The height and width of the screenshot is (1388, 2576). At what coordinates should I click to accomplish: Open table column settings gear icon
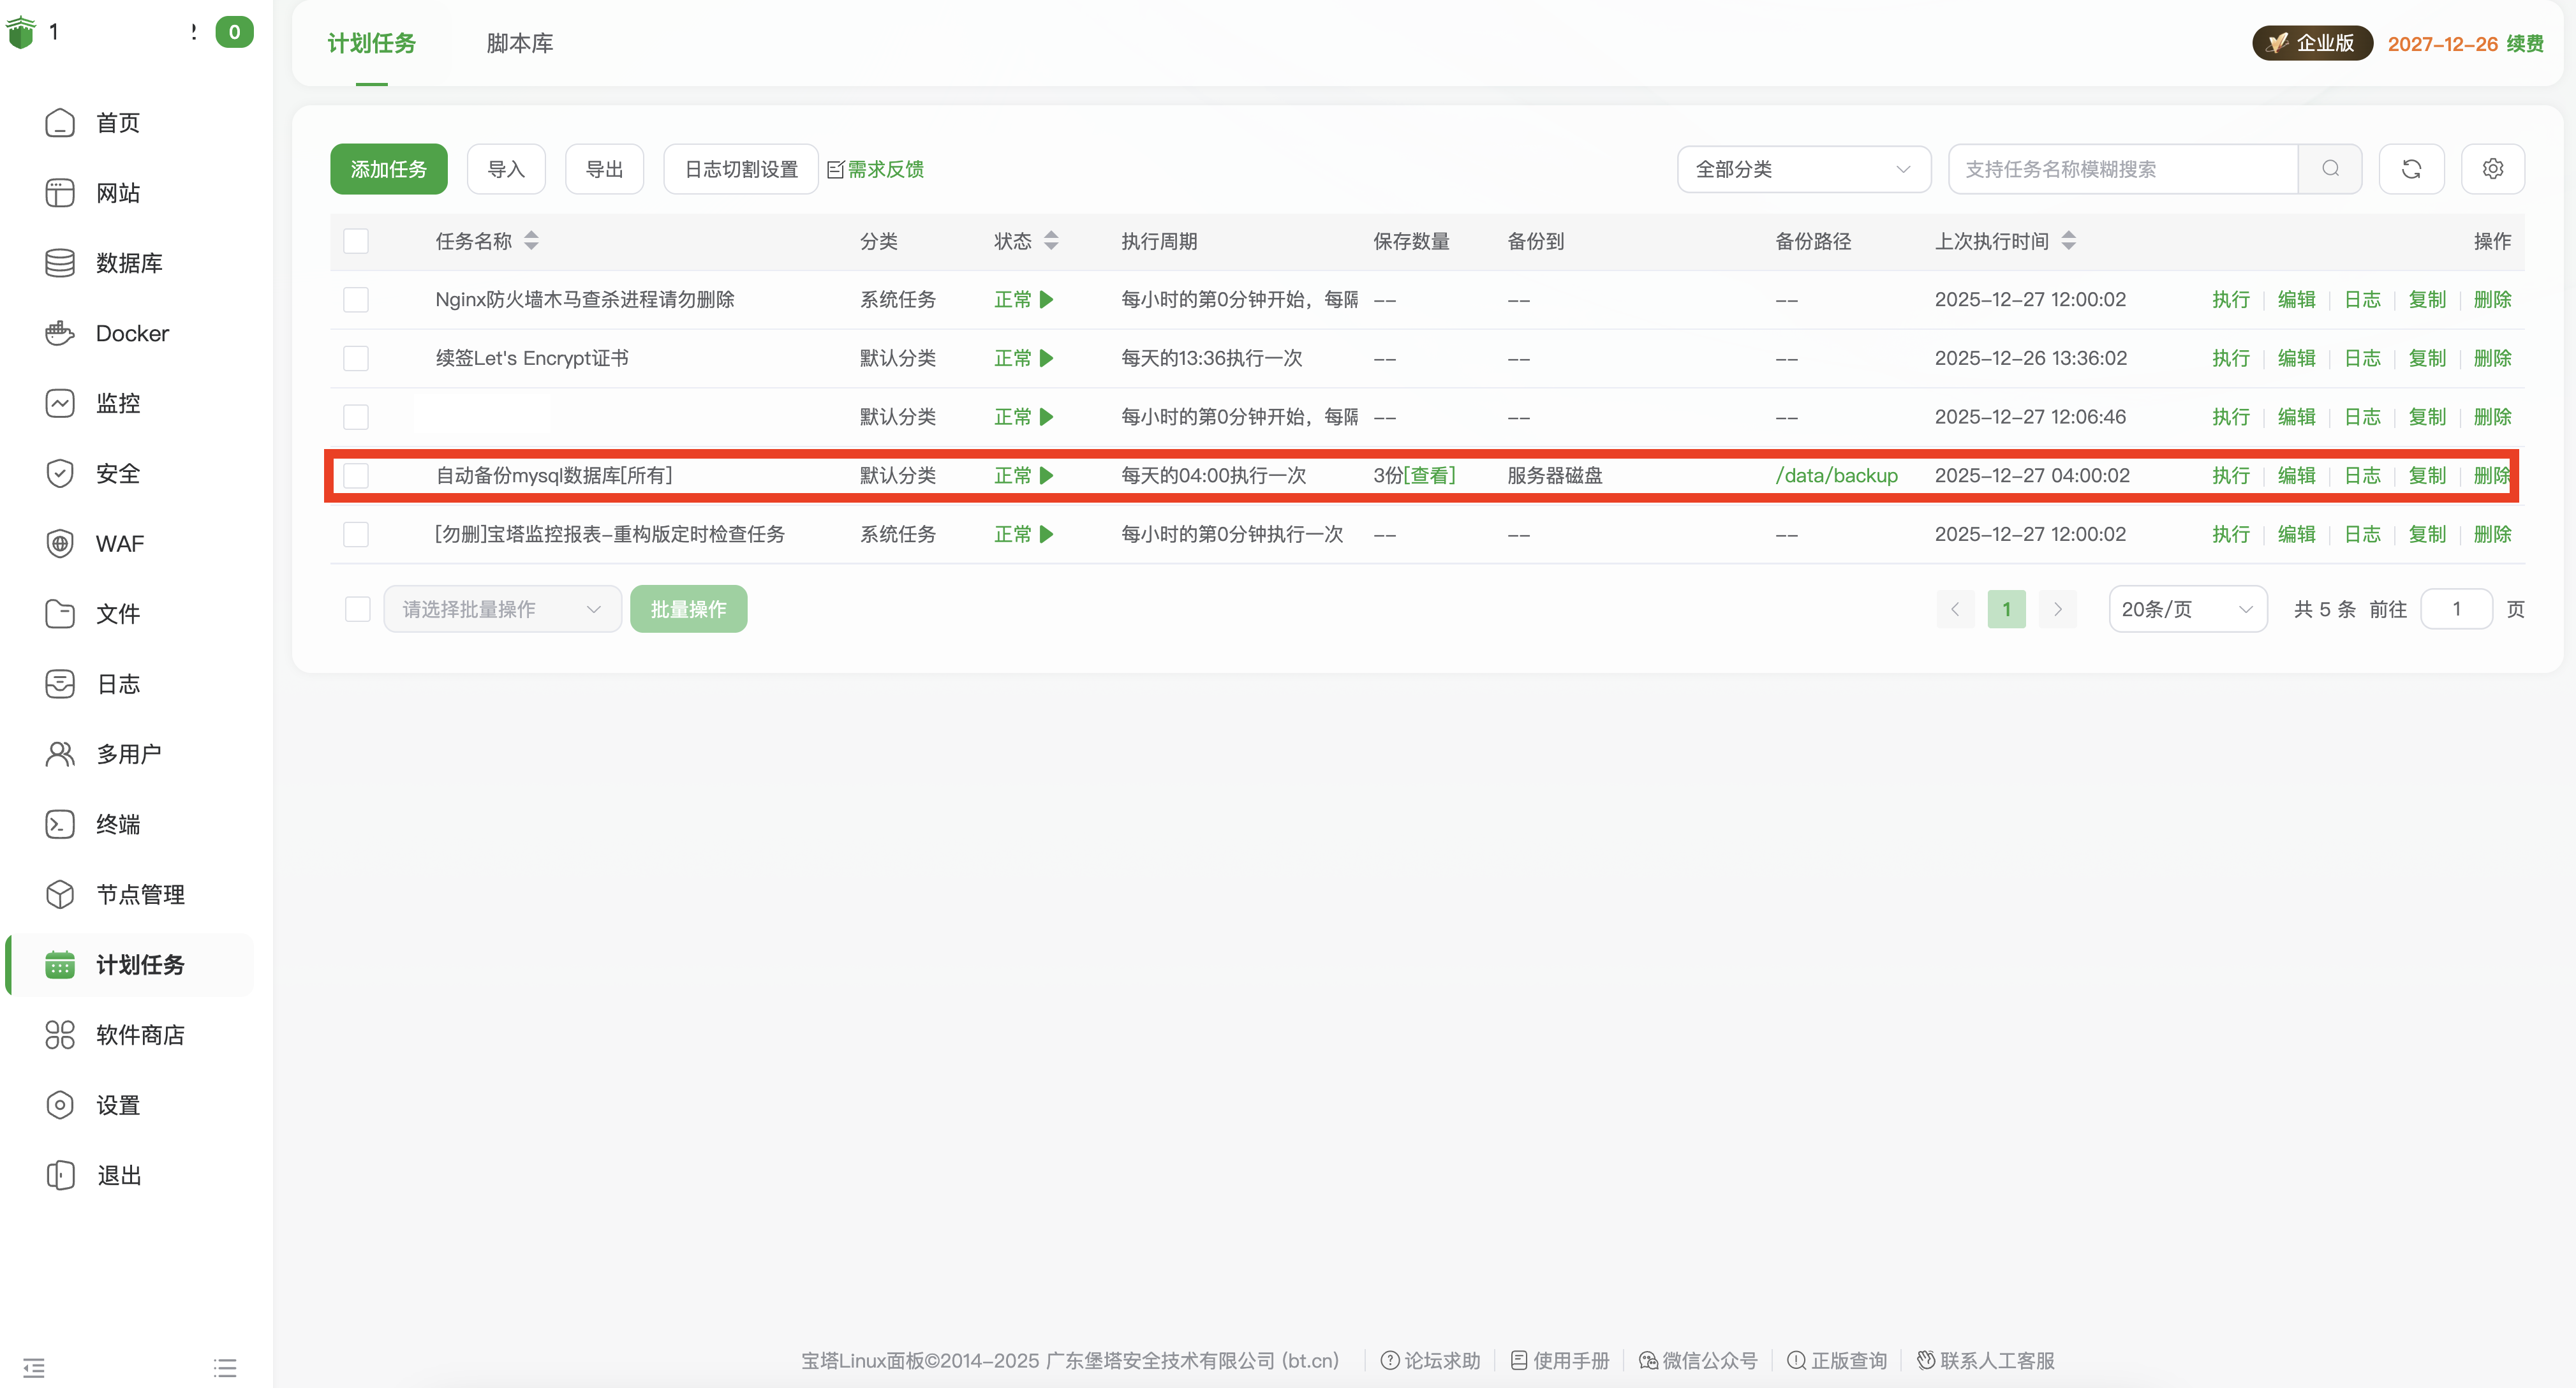(x=2492, y=169)
